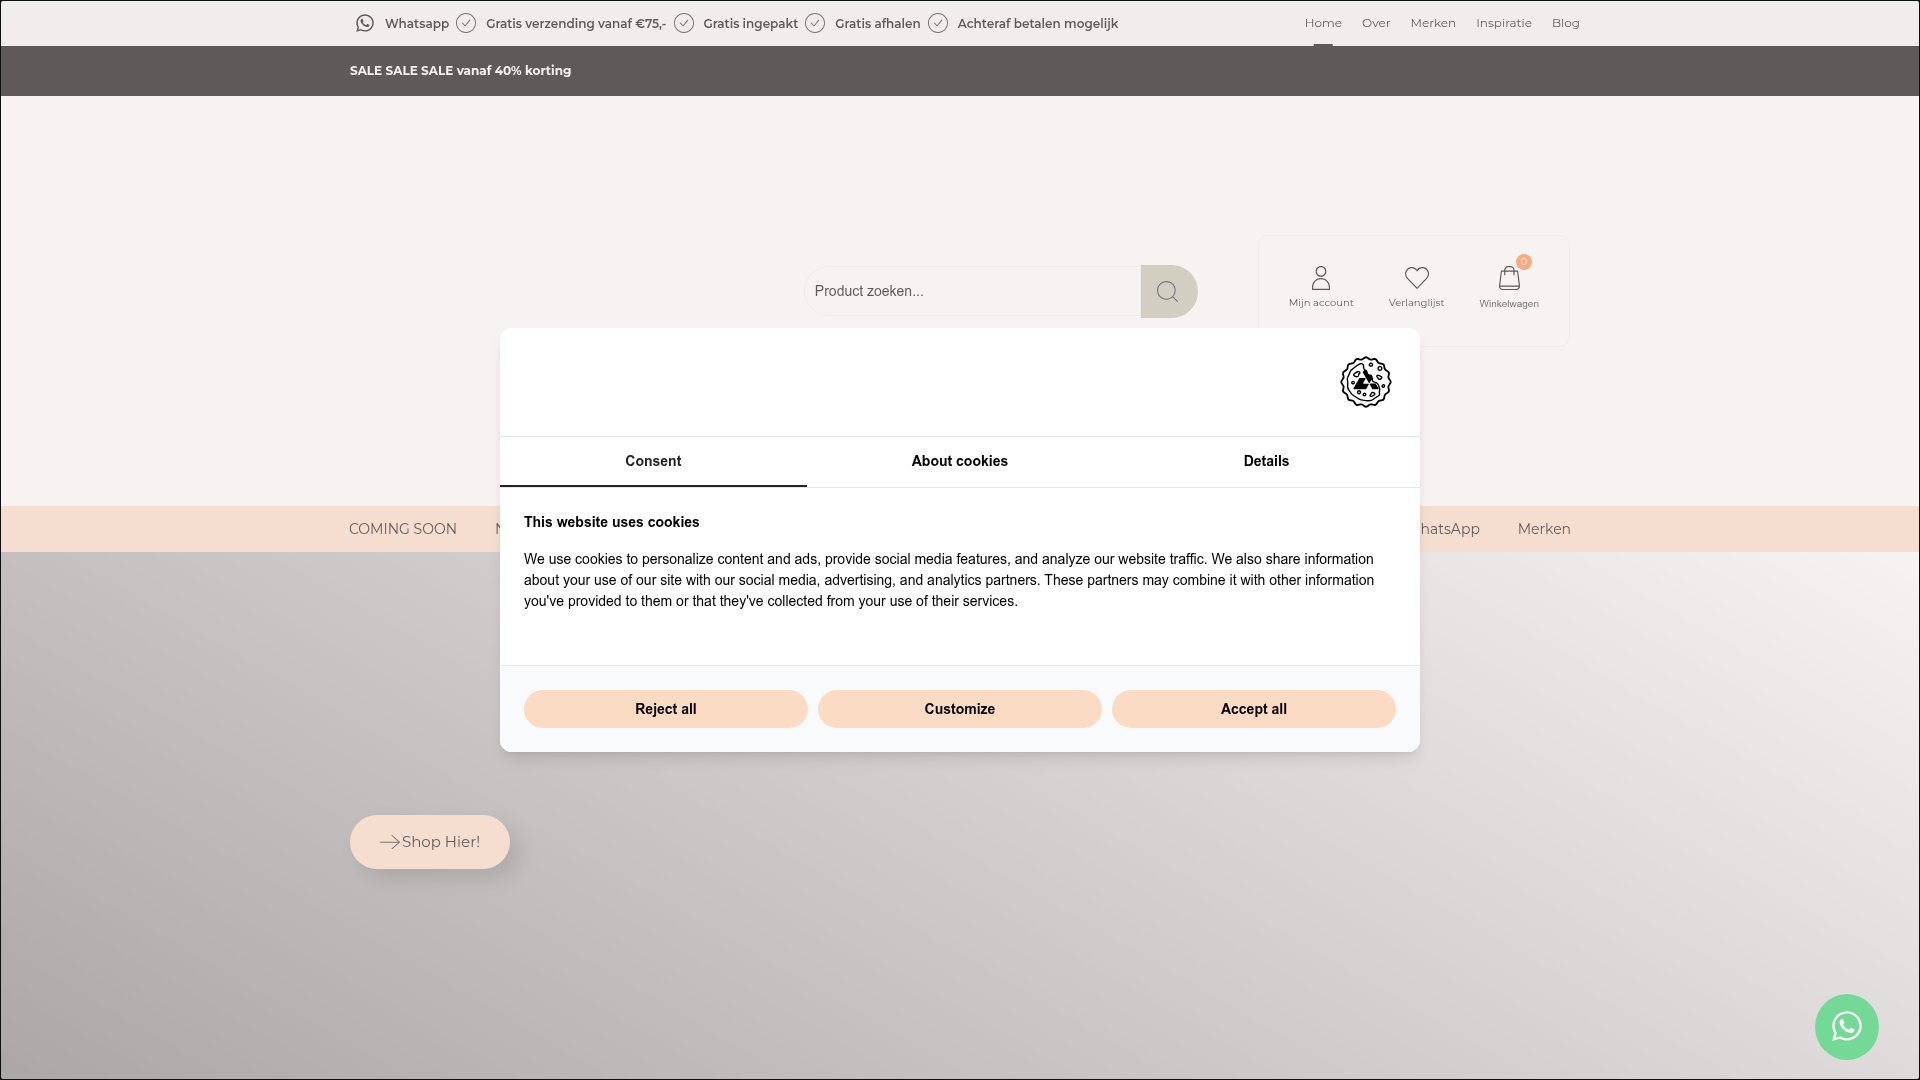Screen dimensions: 1920x1080
Task: Open the Details tab
Action: pos(1266,461)
